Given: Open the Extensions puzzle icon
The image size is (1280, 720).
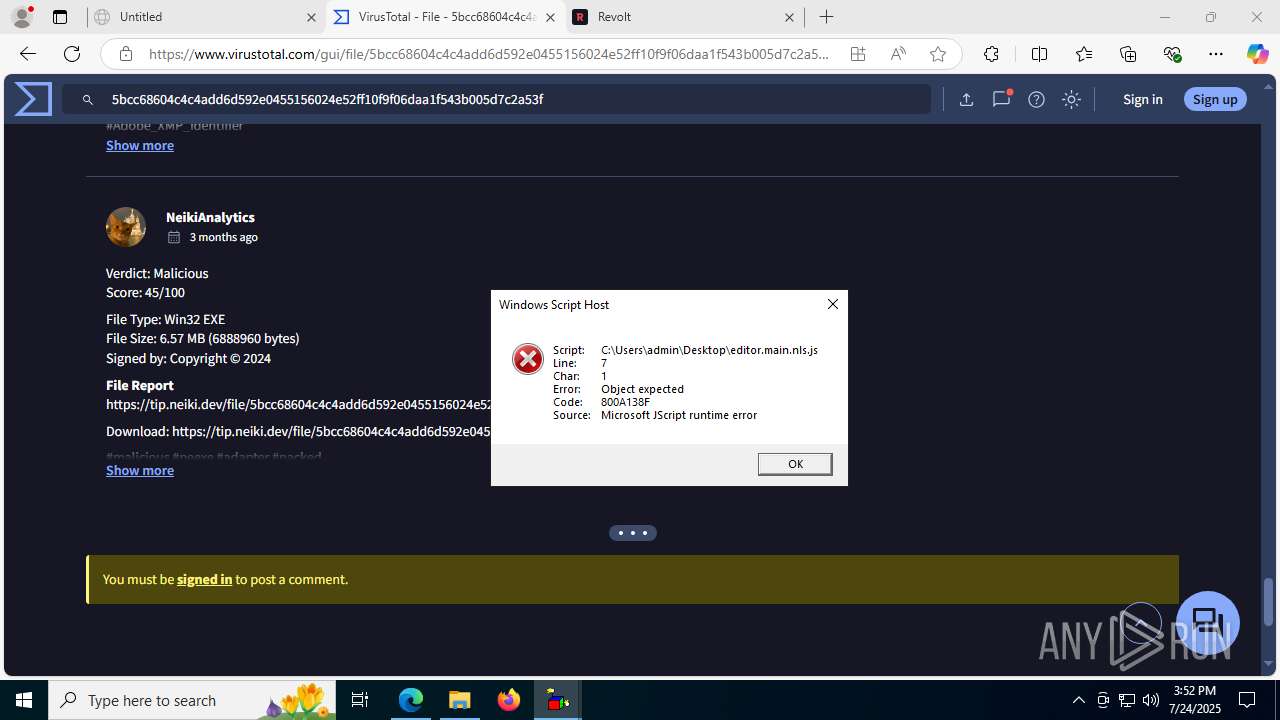Looking at the screenshot, I should pyautogui.click(x=991, y=54).
